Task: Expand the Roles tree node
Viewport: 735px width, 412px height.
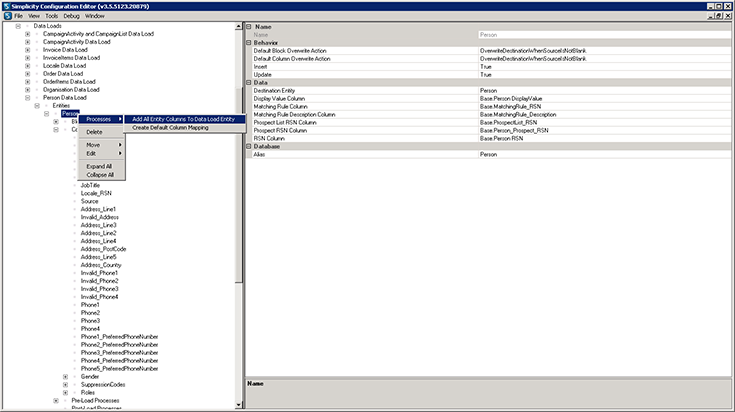Action: tap(66, 393)
